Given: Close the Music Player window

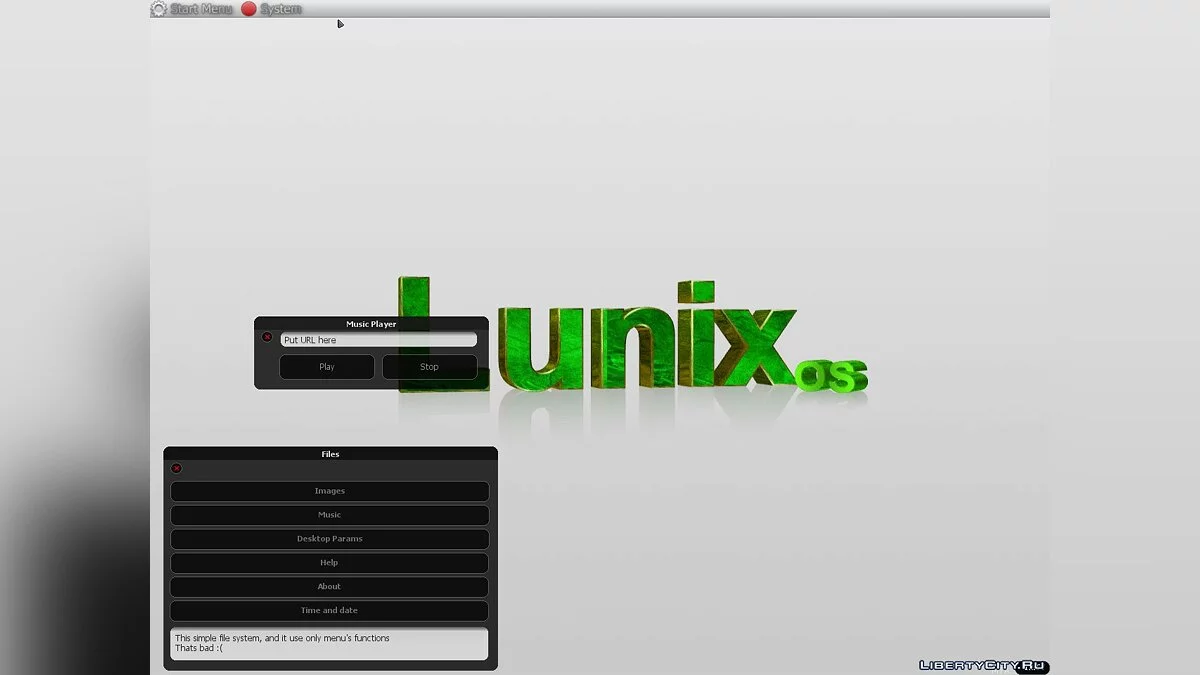Looking at the screenshot, I should point(267,338).
